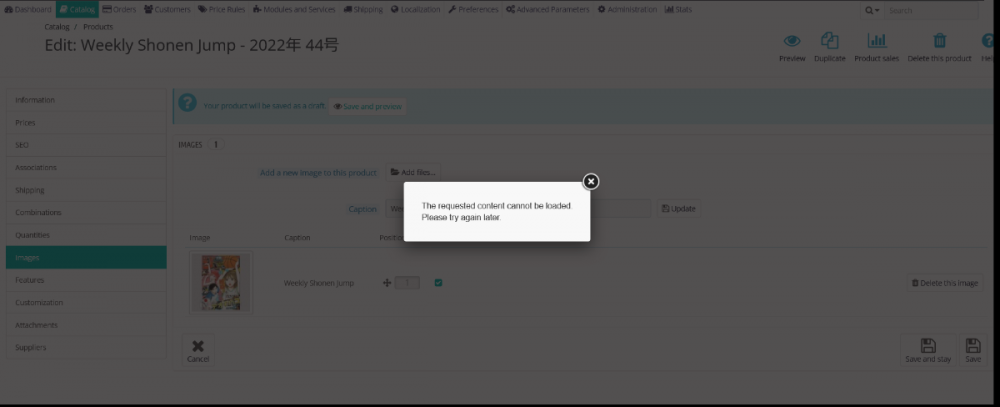Click the Weekly Shonen Jump image thumbnail
1000x407 pixels.
tap(220, 283)
